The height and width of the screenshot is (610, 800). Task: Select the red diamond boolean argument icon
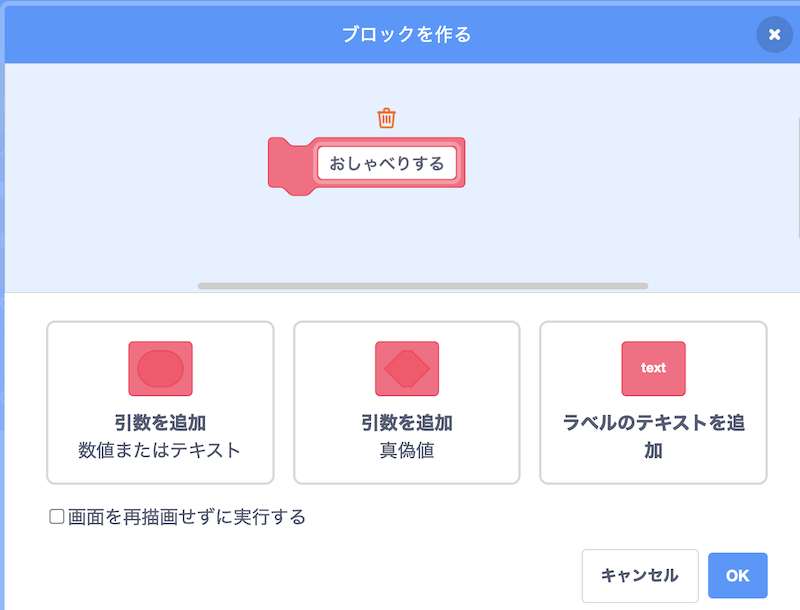pyautogui.click(x=406, y=368)
